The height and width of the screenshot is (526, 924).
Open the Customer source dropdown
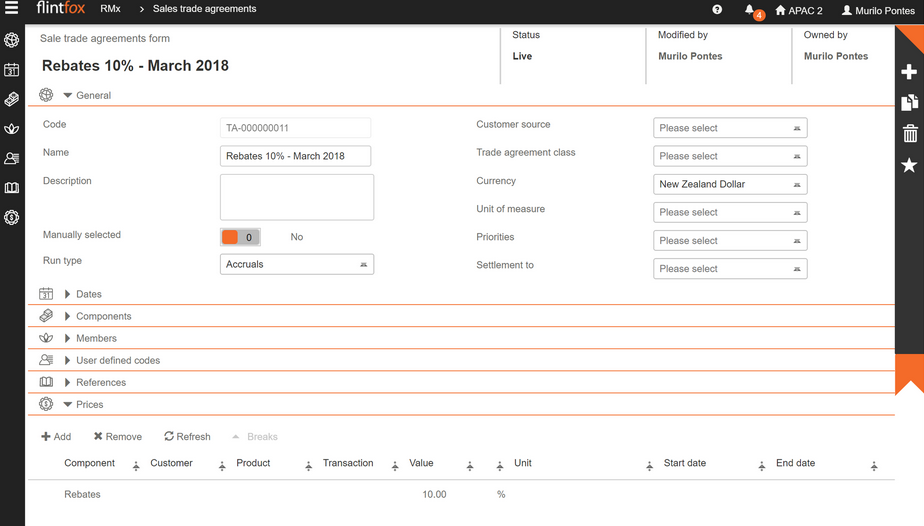[730, 128]
